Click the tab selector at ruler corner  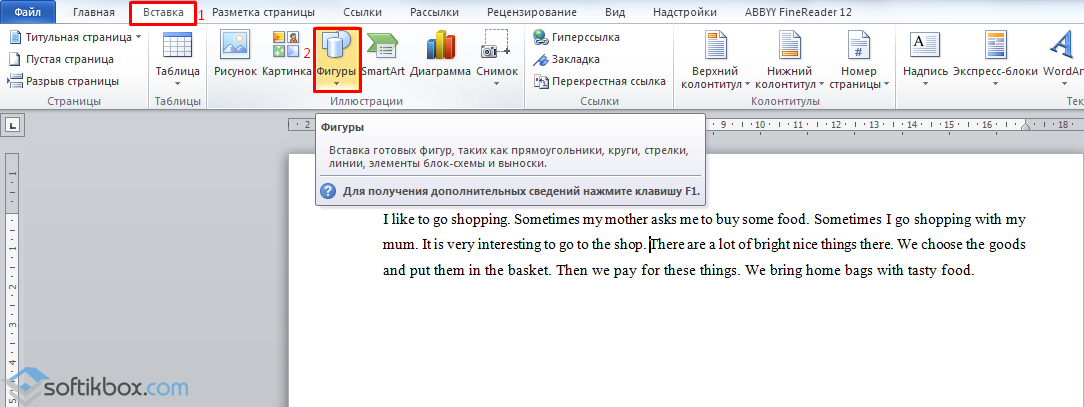(14, 126)
